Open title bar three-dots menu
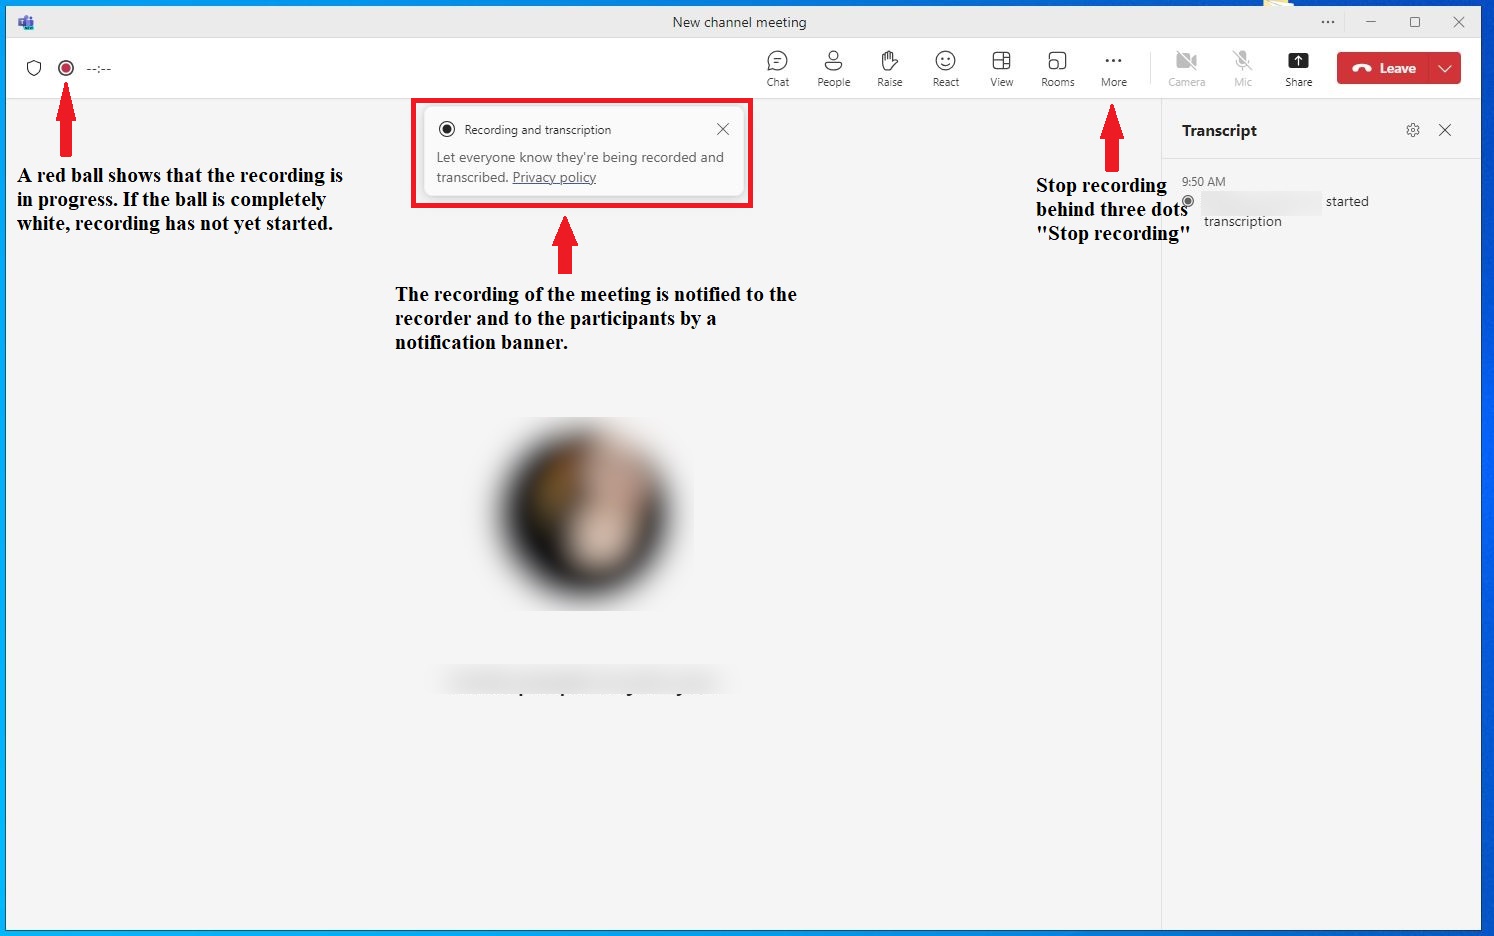This screenshot has width=1494, height=936. click(x=1327, y=22)
